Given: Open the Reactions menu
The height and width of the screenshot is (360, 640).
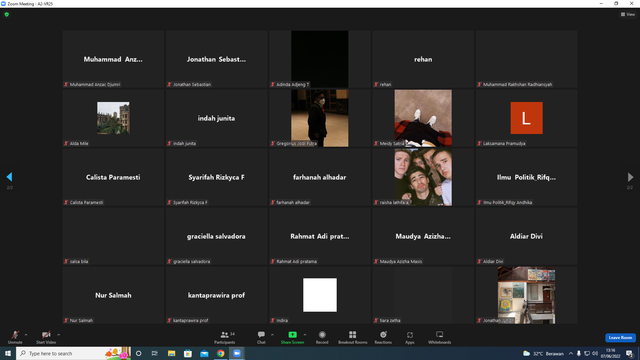Looking at the screenshot, I should (x=383, y=337).
